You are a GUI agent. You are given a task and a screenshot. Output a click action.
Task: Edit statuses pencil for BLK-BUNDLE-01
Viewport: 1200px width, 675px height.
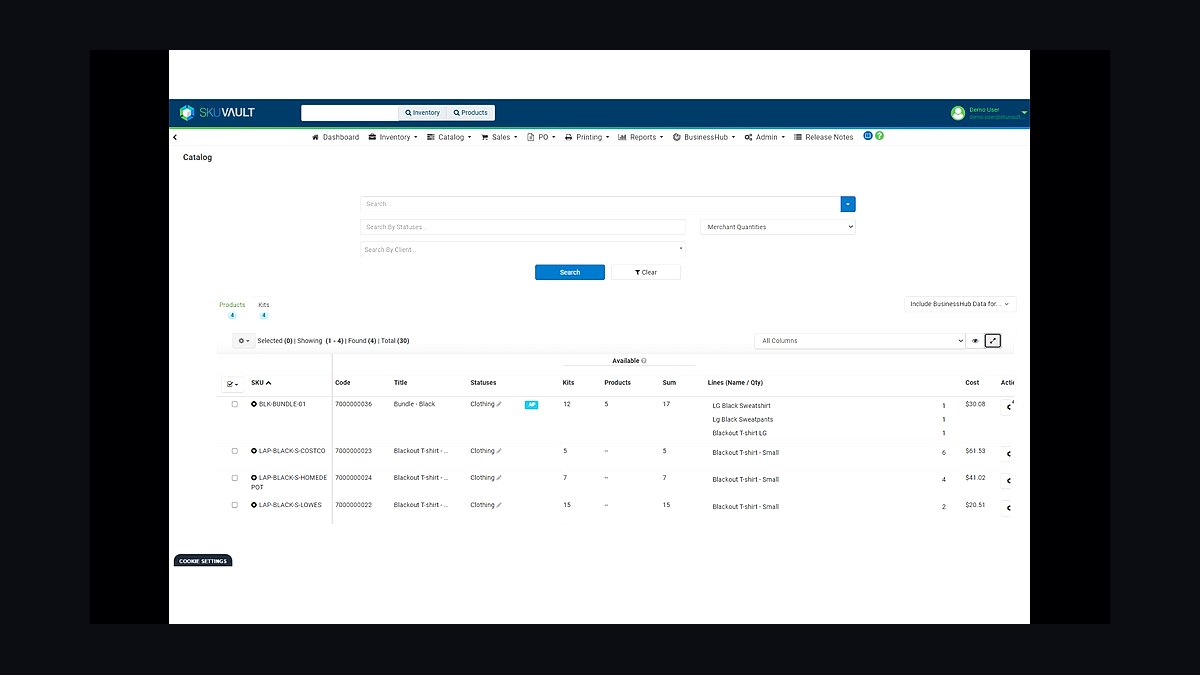coord(499,404)
